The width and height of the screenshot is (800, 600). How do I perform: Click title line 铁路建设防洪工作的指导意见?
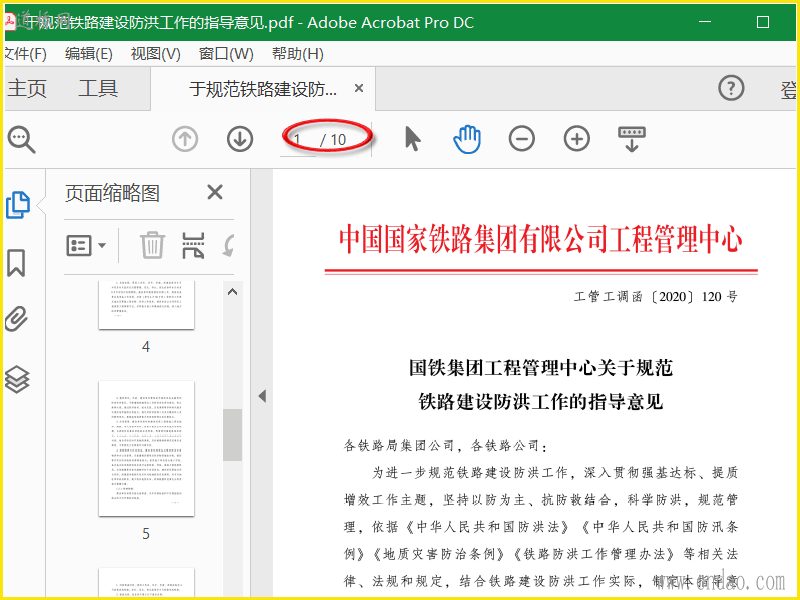click(541, 401)
